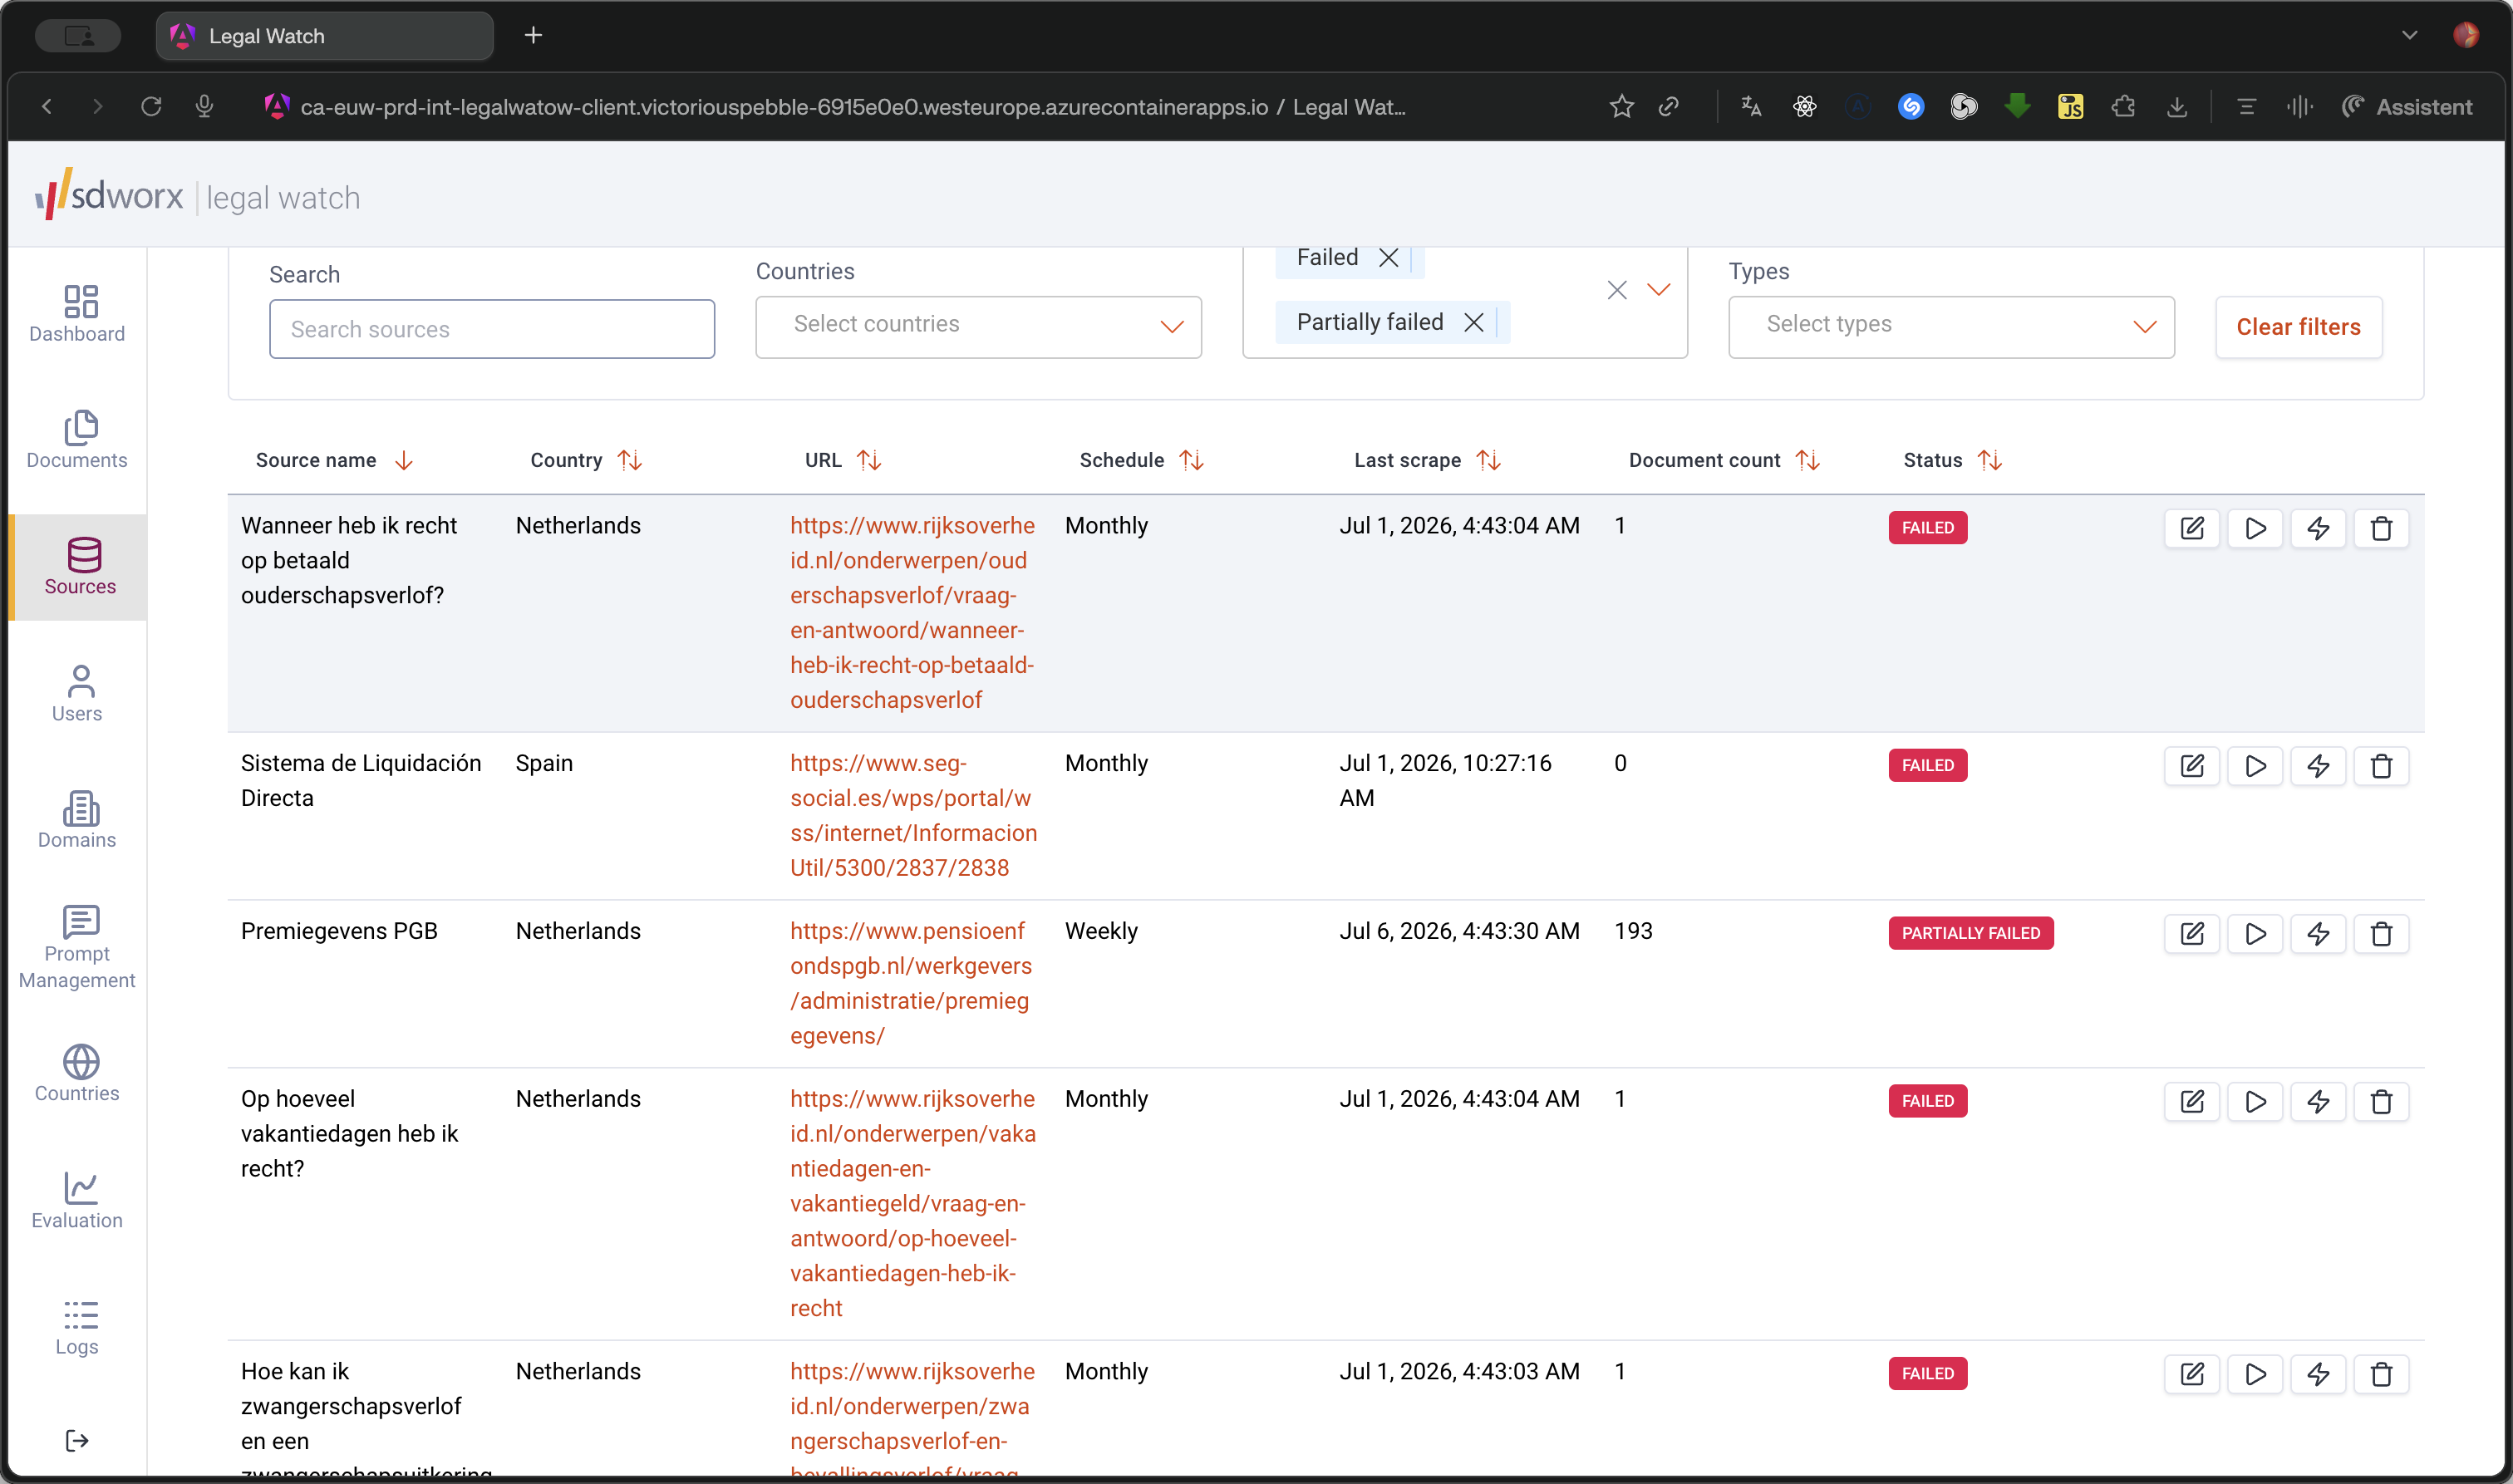The width and height of the screenshot is (2513, 1484).
Task: Remove the Partially failed filter chip
Action: click(x=1473, y=322)
